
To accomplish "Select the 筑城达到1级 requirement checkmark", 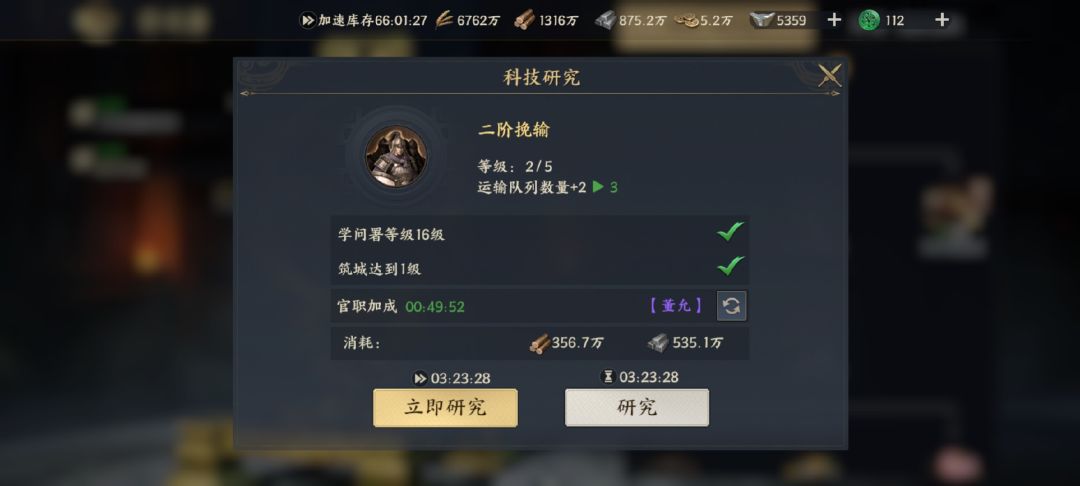I will pyautogui.click(x=730, y=266).
